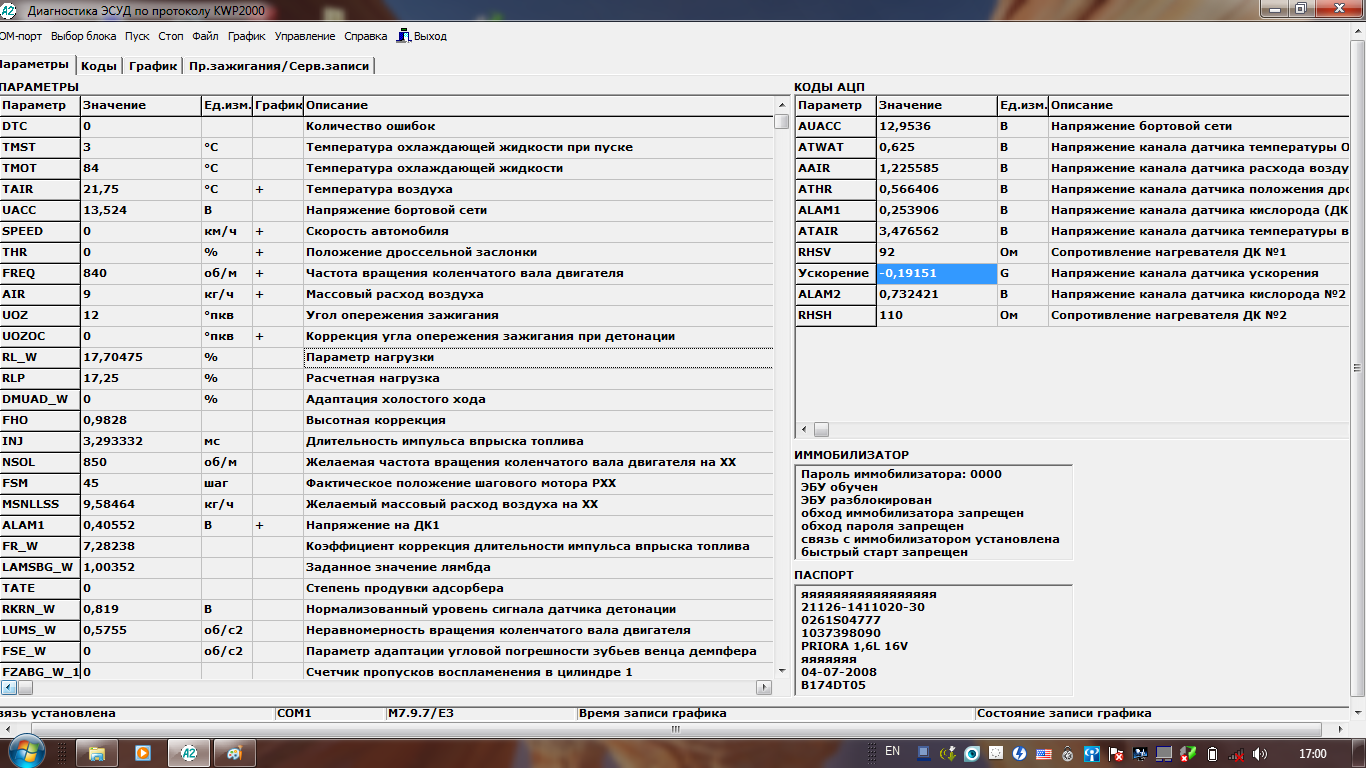Toggle graph plus mark for SPEED row
Screen dimensions: 1366x768
tap(259, 231)
